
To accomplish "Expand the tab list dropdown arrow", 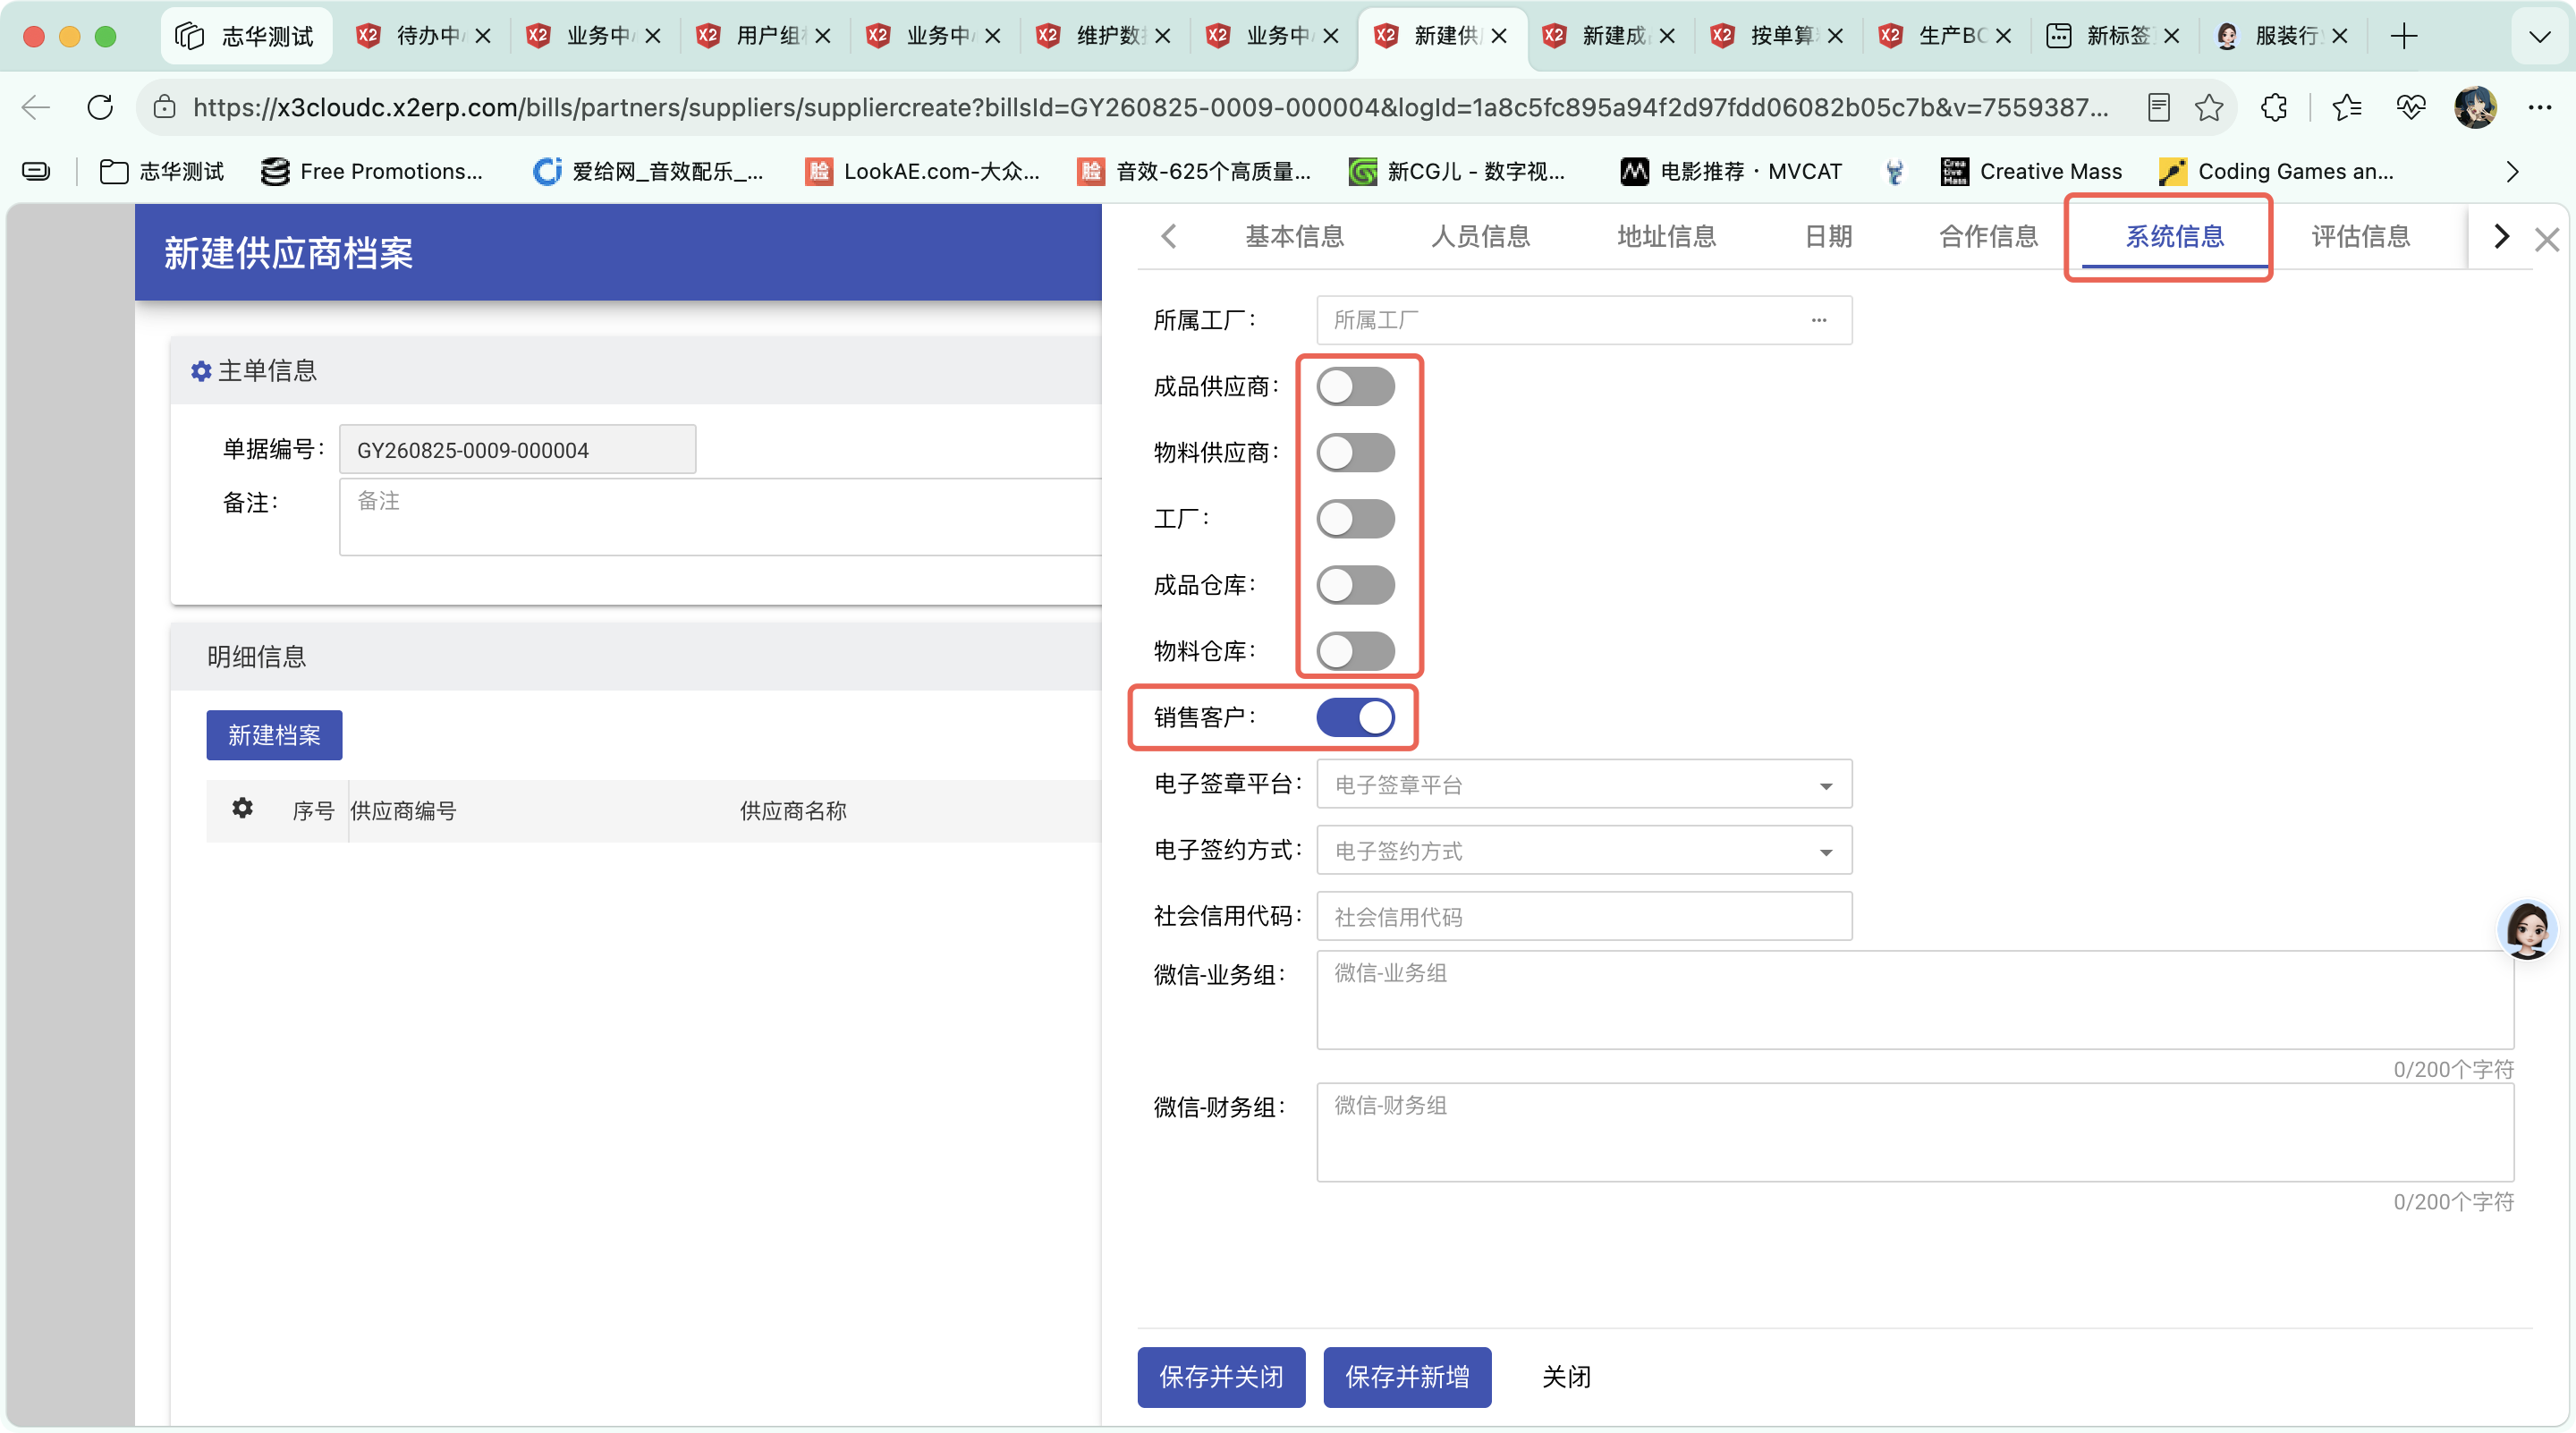I will [2539, 37].
